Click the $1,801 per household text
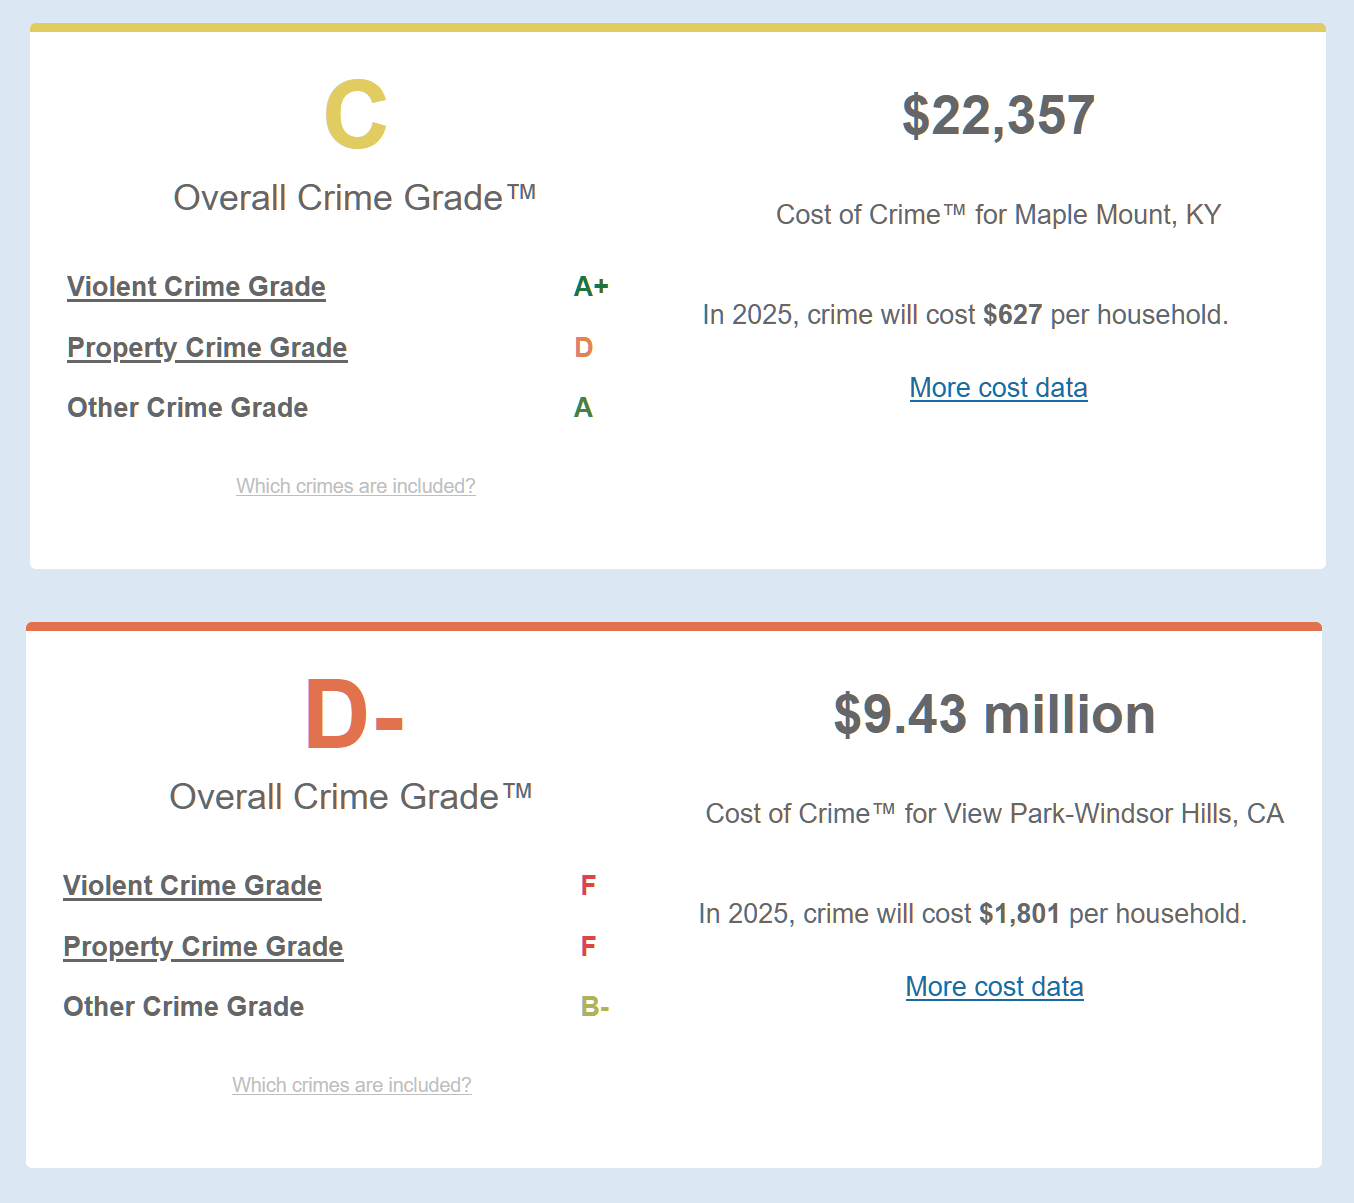Image resolution: width=1354 pixels, height=1203 pixels. point(1112,914)
